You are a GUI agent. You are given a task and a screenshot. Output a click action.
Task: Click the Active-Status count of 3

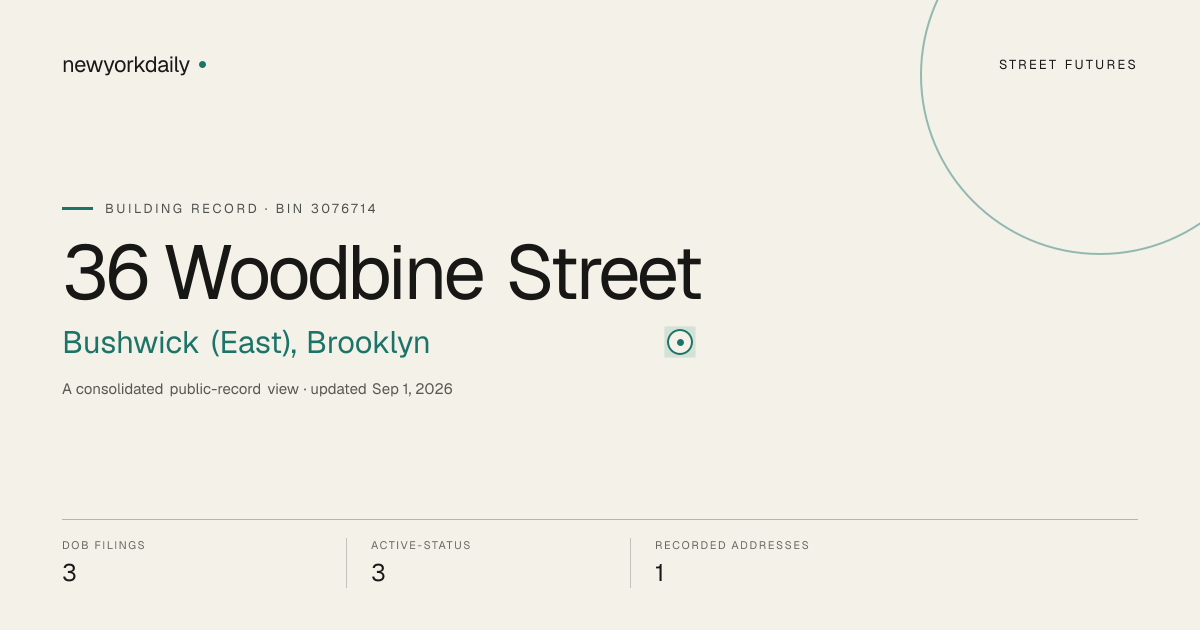378,573
